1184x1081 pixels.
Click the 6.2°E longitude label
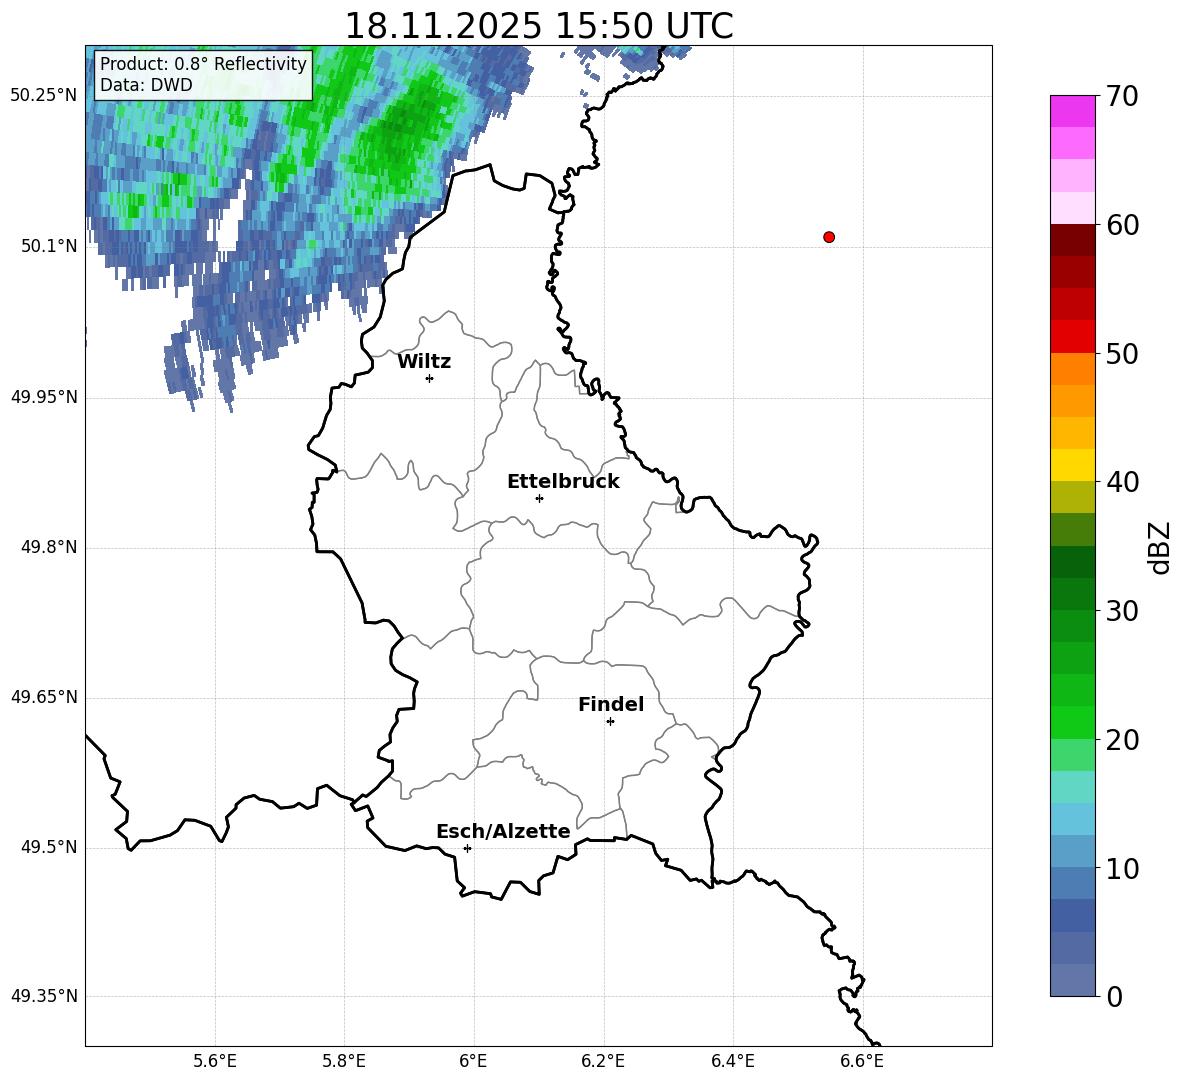point(603,1061)
